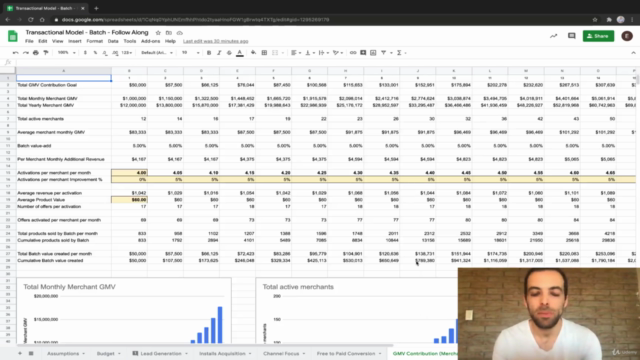This screenshot has height=360, width=640.
Task: Open the font size dropdown
Action: (191, 53)
